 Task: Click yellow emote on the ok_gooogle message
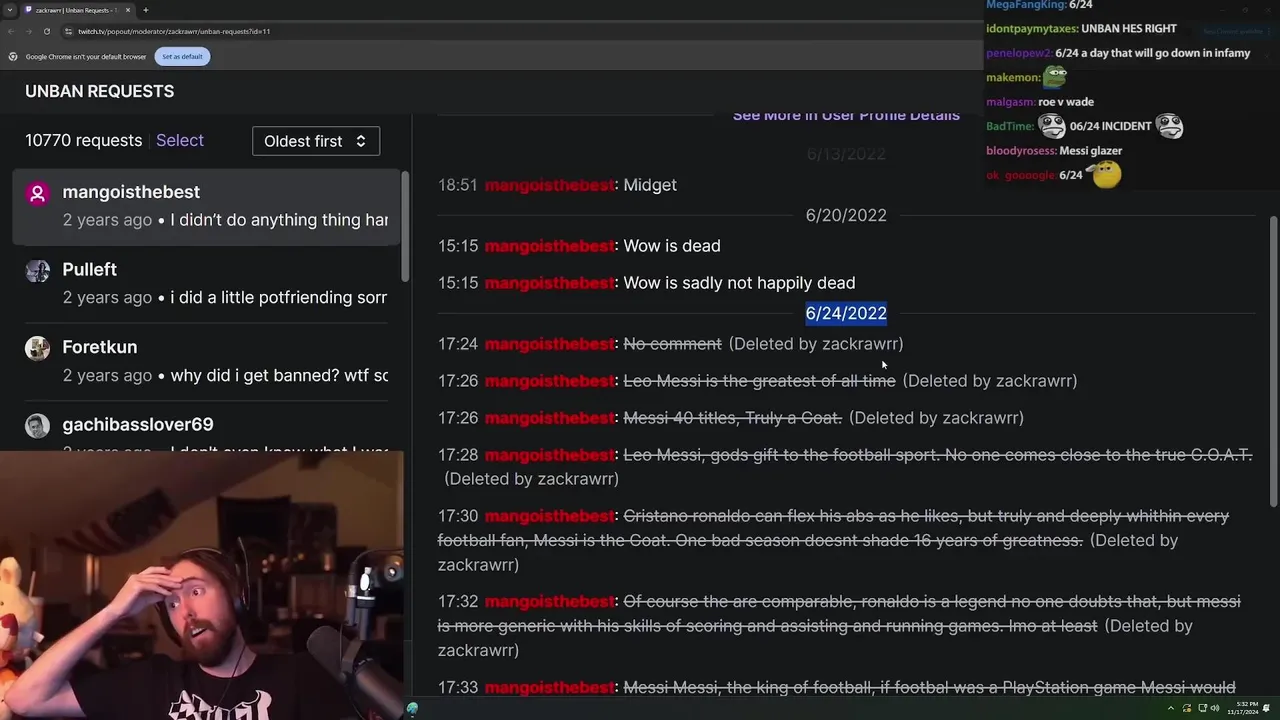[x=1105, y=175]
